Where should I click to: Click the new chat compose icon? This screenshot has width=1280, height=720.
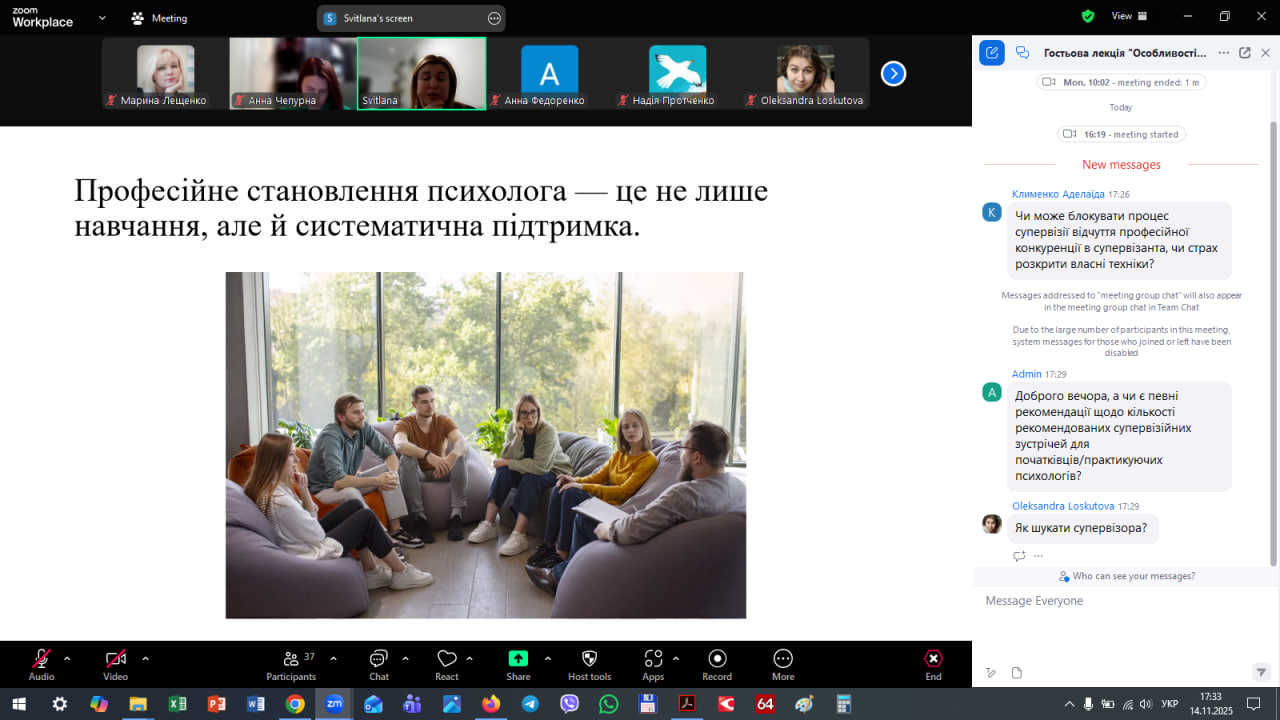tap(991, 53)
